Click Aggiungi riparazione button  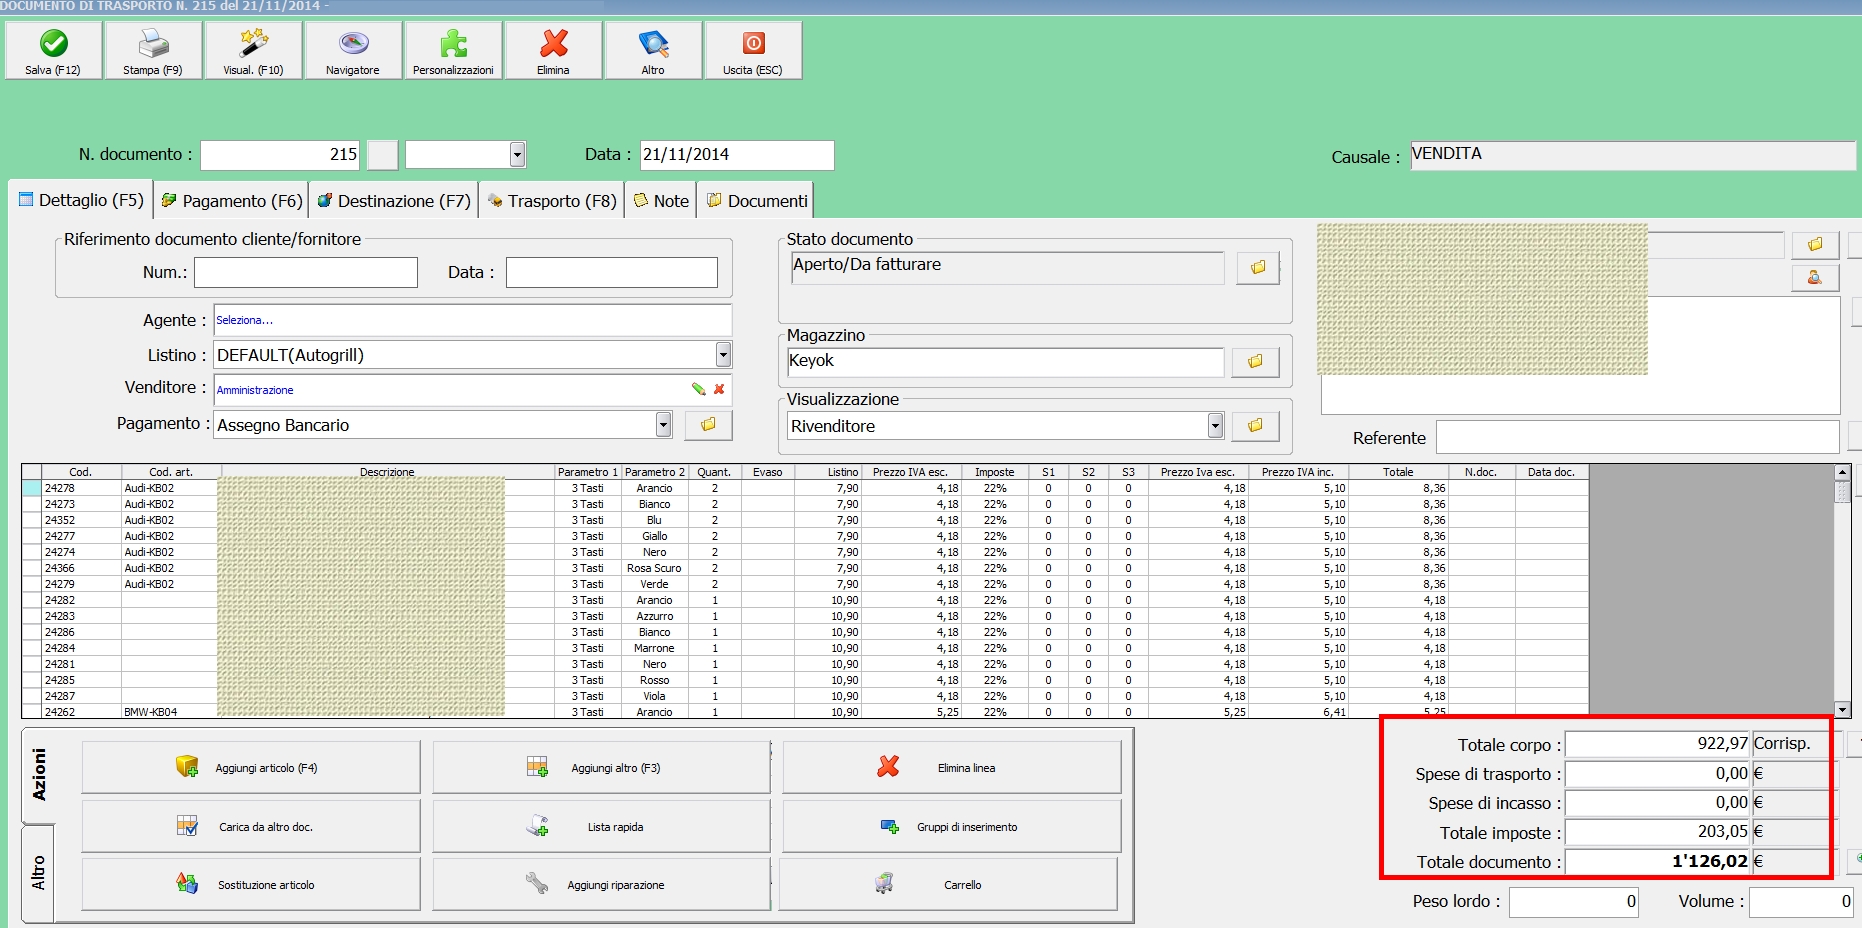coord(601,884)
